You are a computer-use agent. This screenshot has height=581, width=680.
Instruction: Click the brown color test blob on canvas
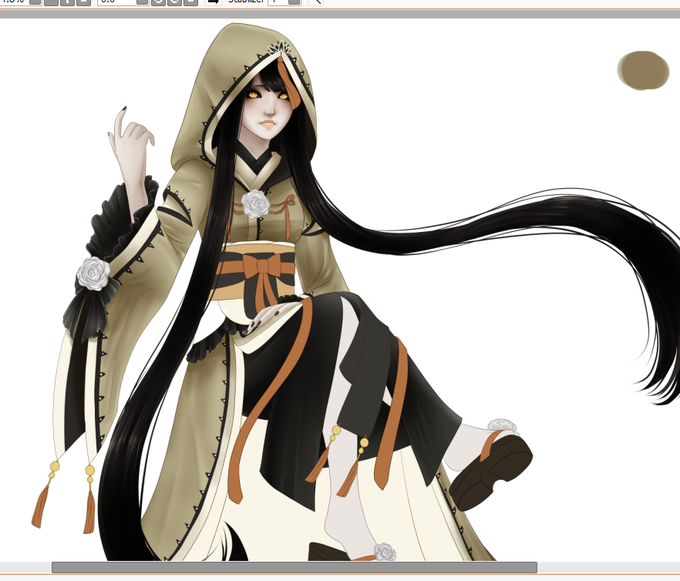(644, 71)
